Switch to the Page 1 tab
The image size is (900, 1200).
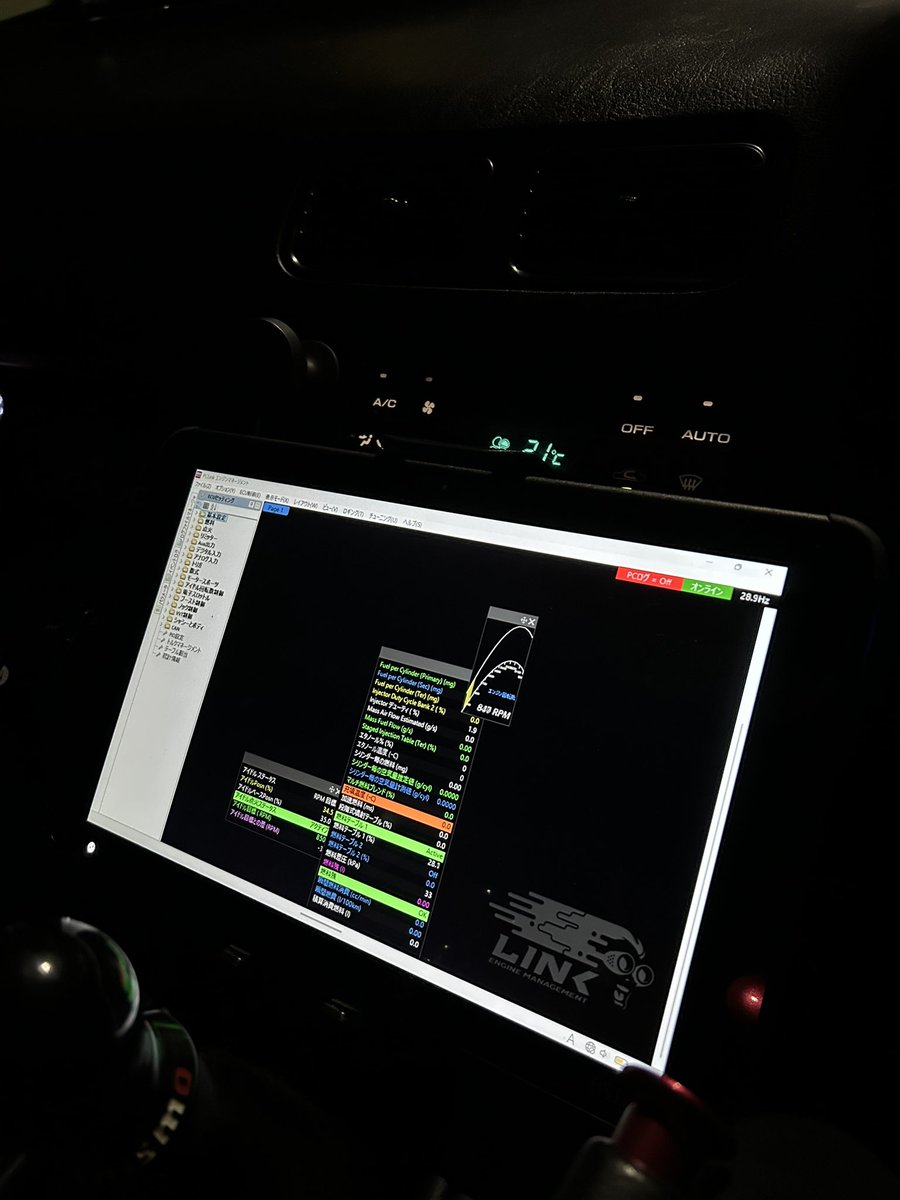coord(276,509)
